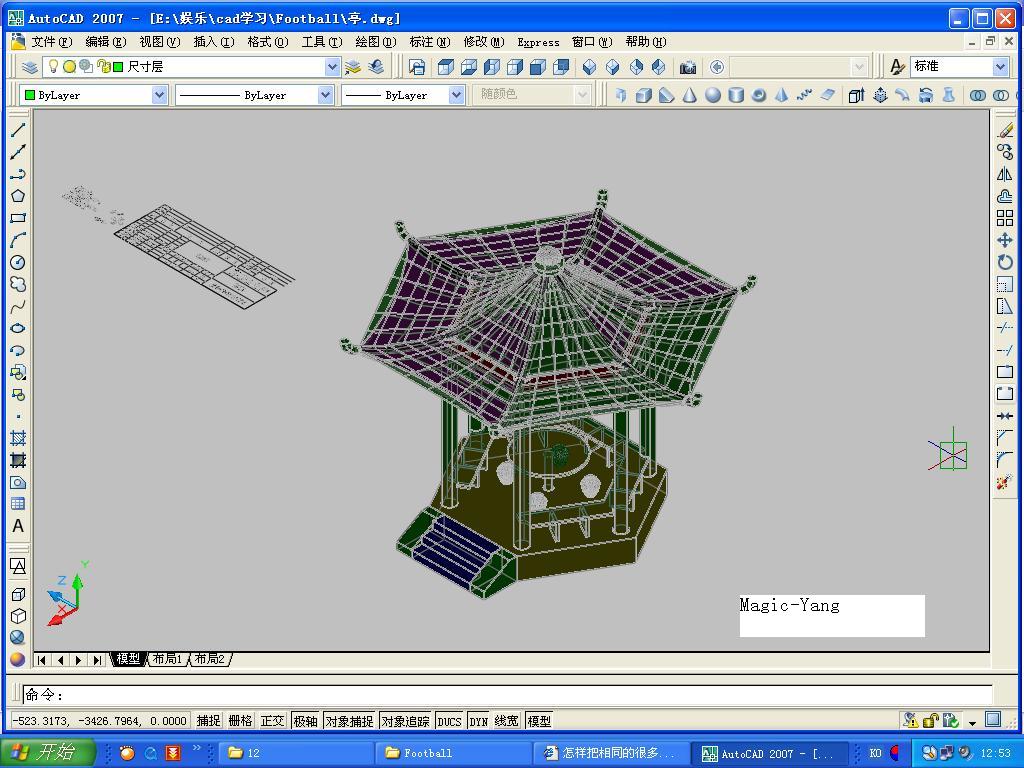Select the Spline draw tool
Viewport: 1024px width, 768px height.
(18, 306)
